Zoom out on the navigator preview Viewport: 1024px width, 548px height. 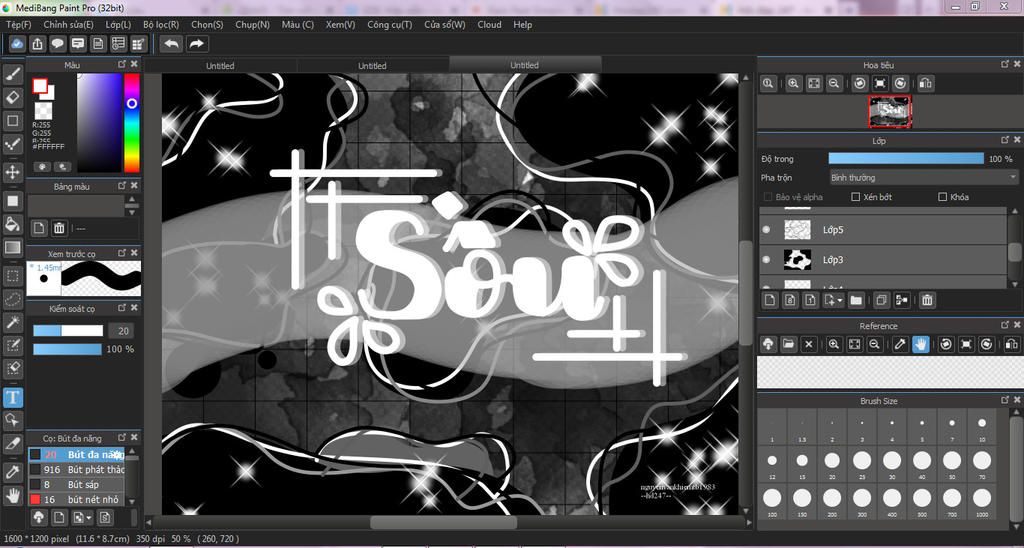pyautogui.click(x=833, y=84)
